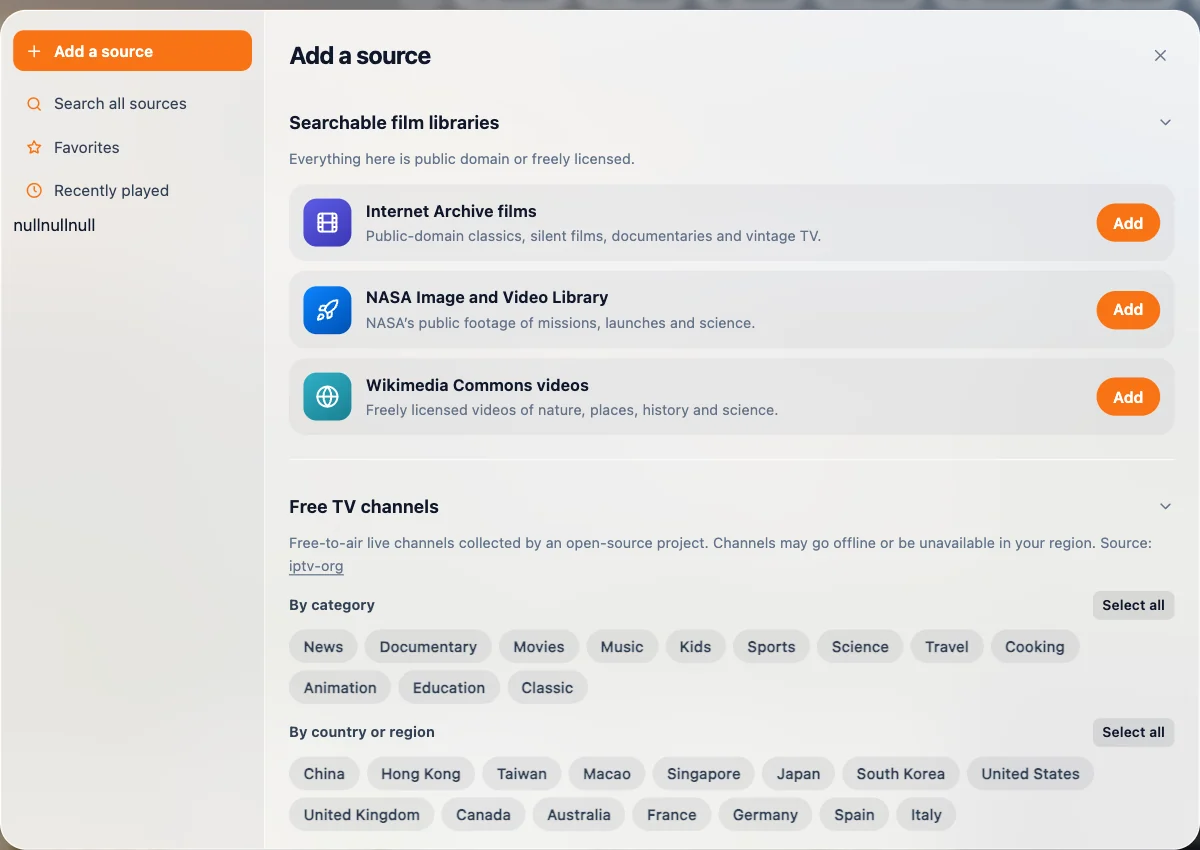
Task: Click the nullnullnull text in the sidebar
Action: click(54, 225)
